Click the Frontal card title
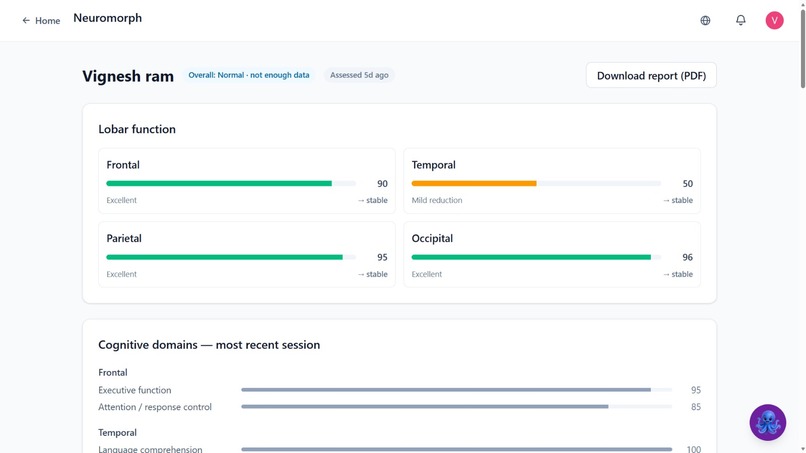Screen dimensions: 806x453 pyautogui.click(x=123, y=165)
